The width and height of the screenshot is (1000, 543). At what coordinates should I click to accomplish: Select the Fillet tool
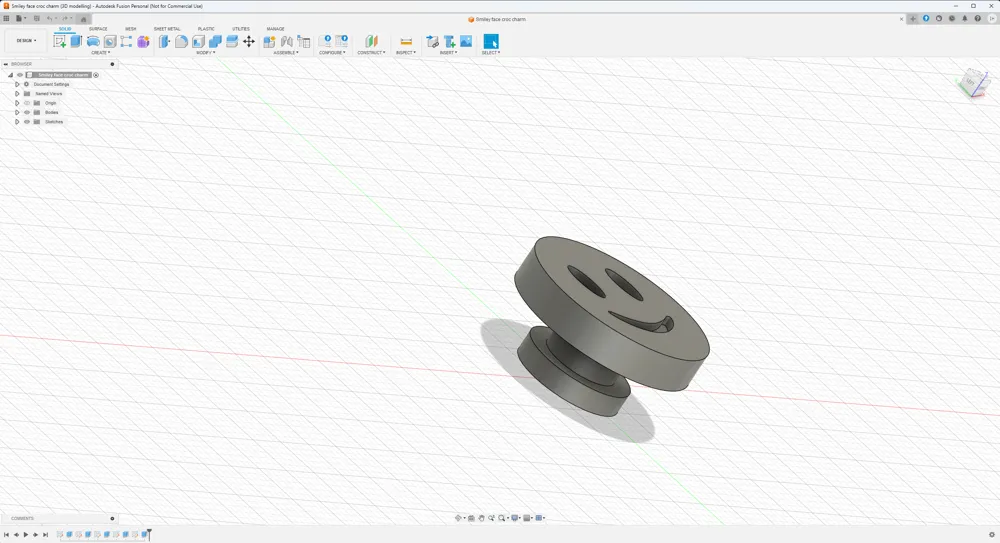pyautogui.click(x=181, y=41)
